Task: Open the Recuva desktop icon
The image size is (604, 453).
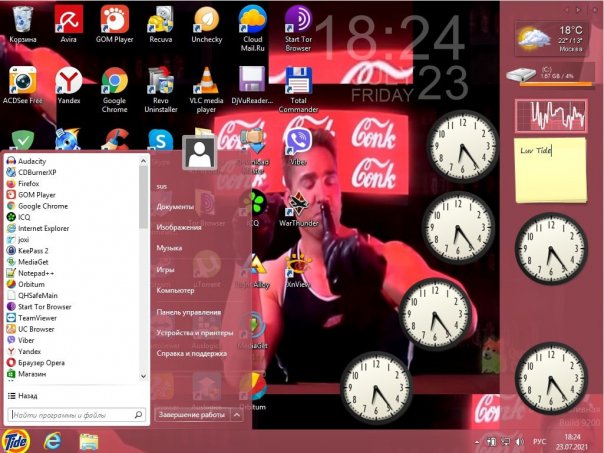Action: tap(160, 22)
